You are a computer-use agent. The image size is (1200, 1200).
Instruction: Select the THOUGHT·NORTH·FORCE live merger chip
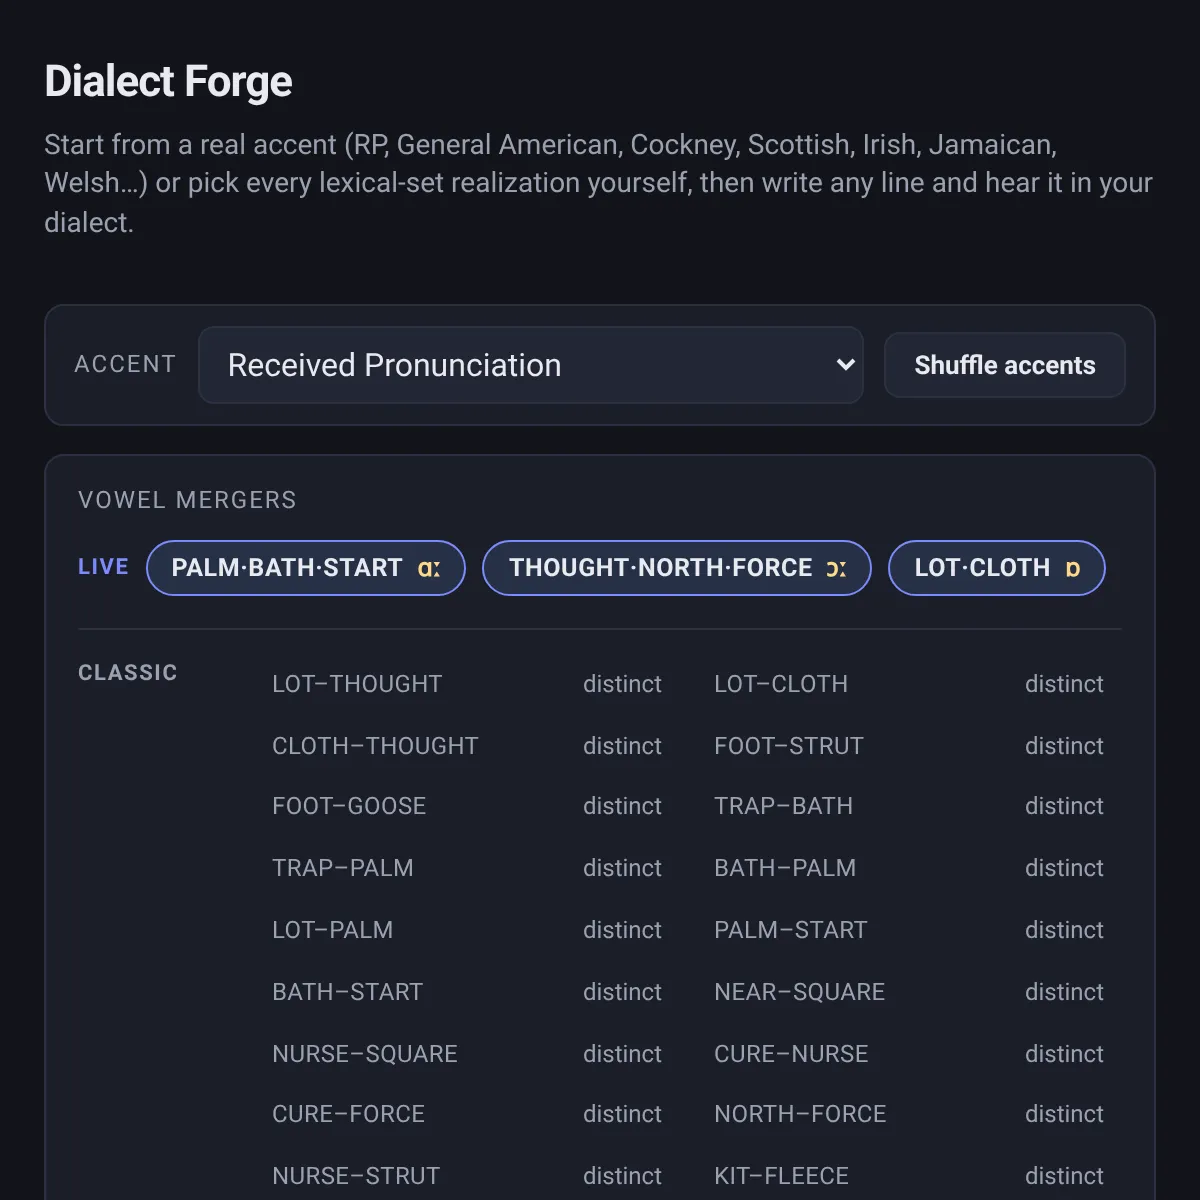click(x=677, y=568)
